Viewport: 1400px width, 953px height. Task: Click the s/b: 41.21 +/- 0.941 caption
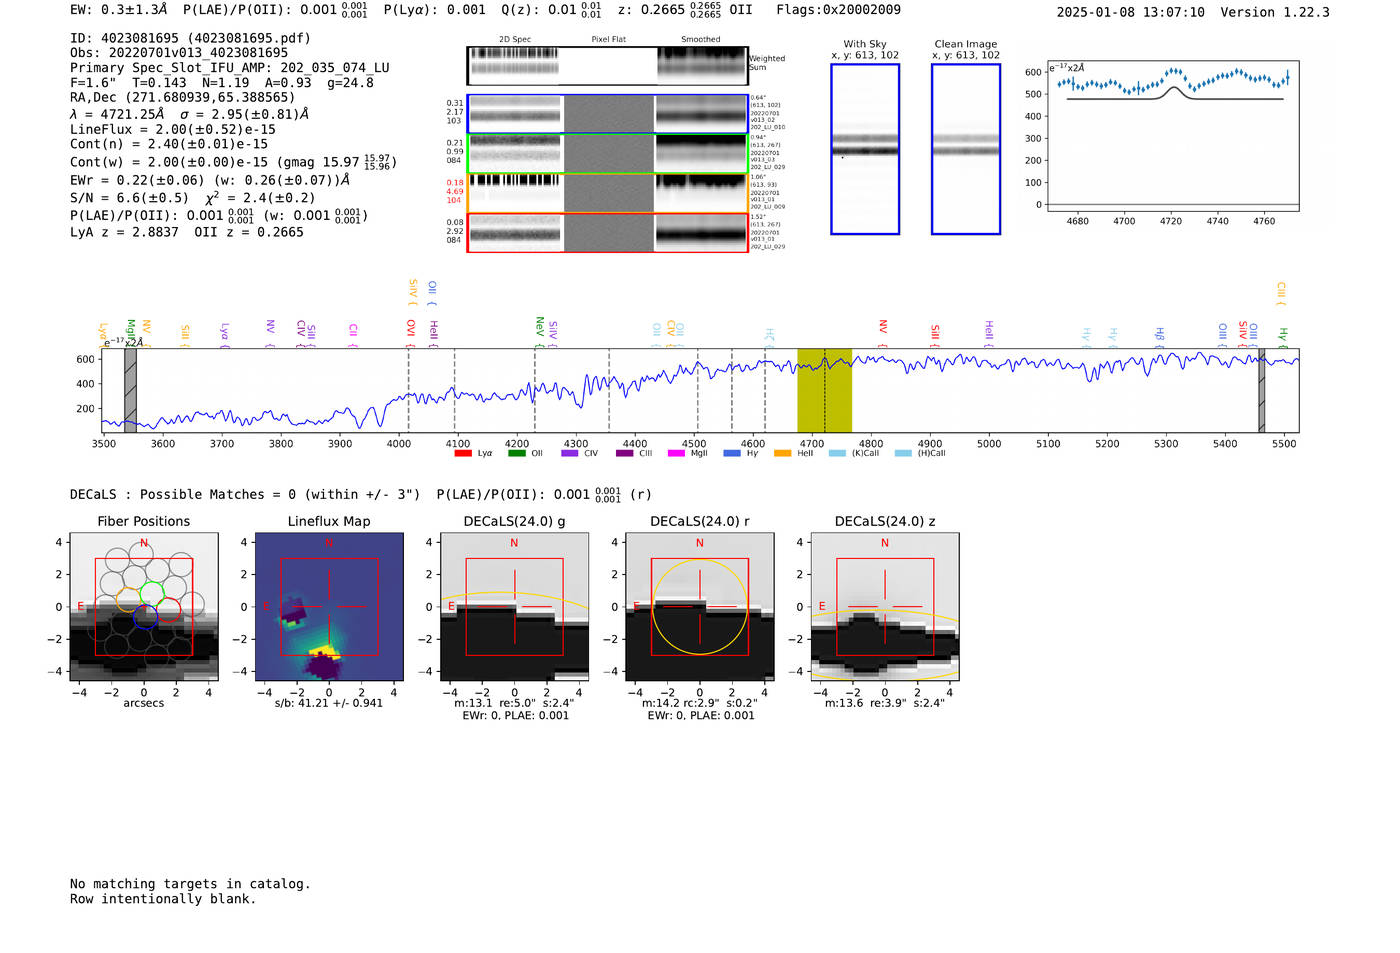329,703
